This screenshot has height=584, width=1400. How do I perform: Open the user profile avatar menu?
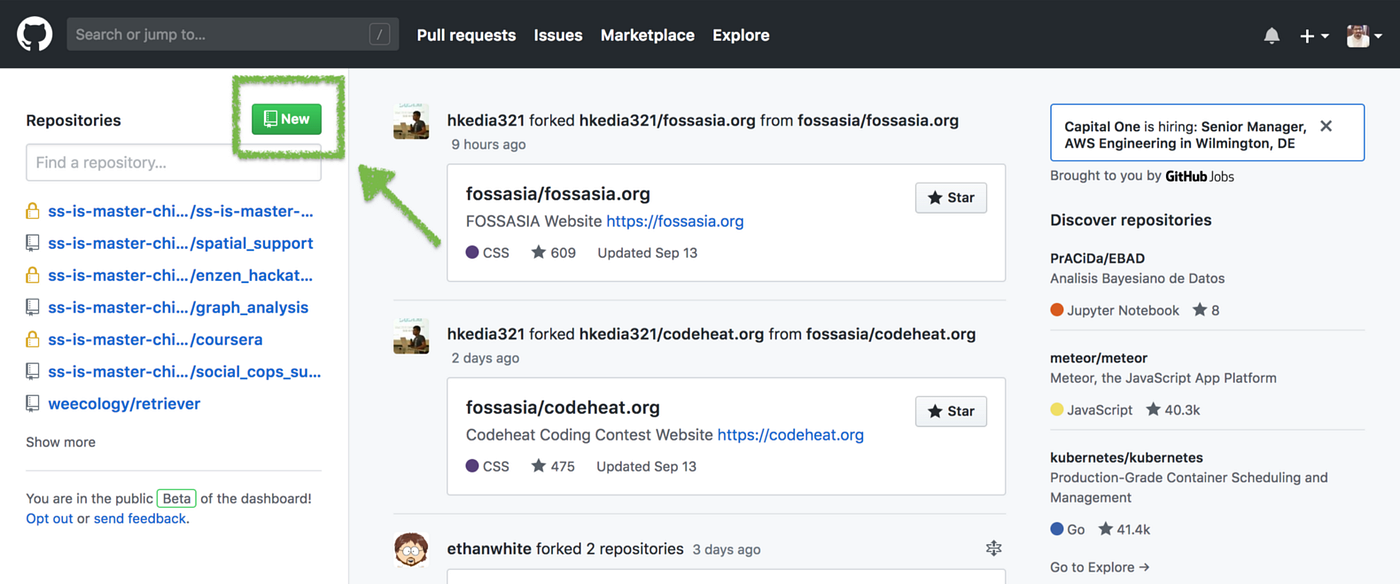(1364, 36)
